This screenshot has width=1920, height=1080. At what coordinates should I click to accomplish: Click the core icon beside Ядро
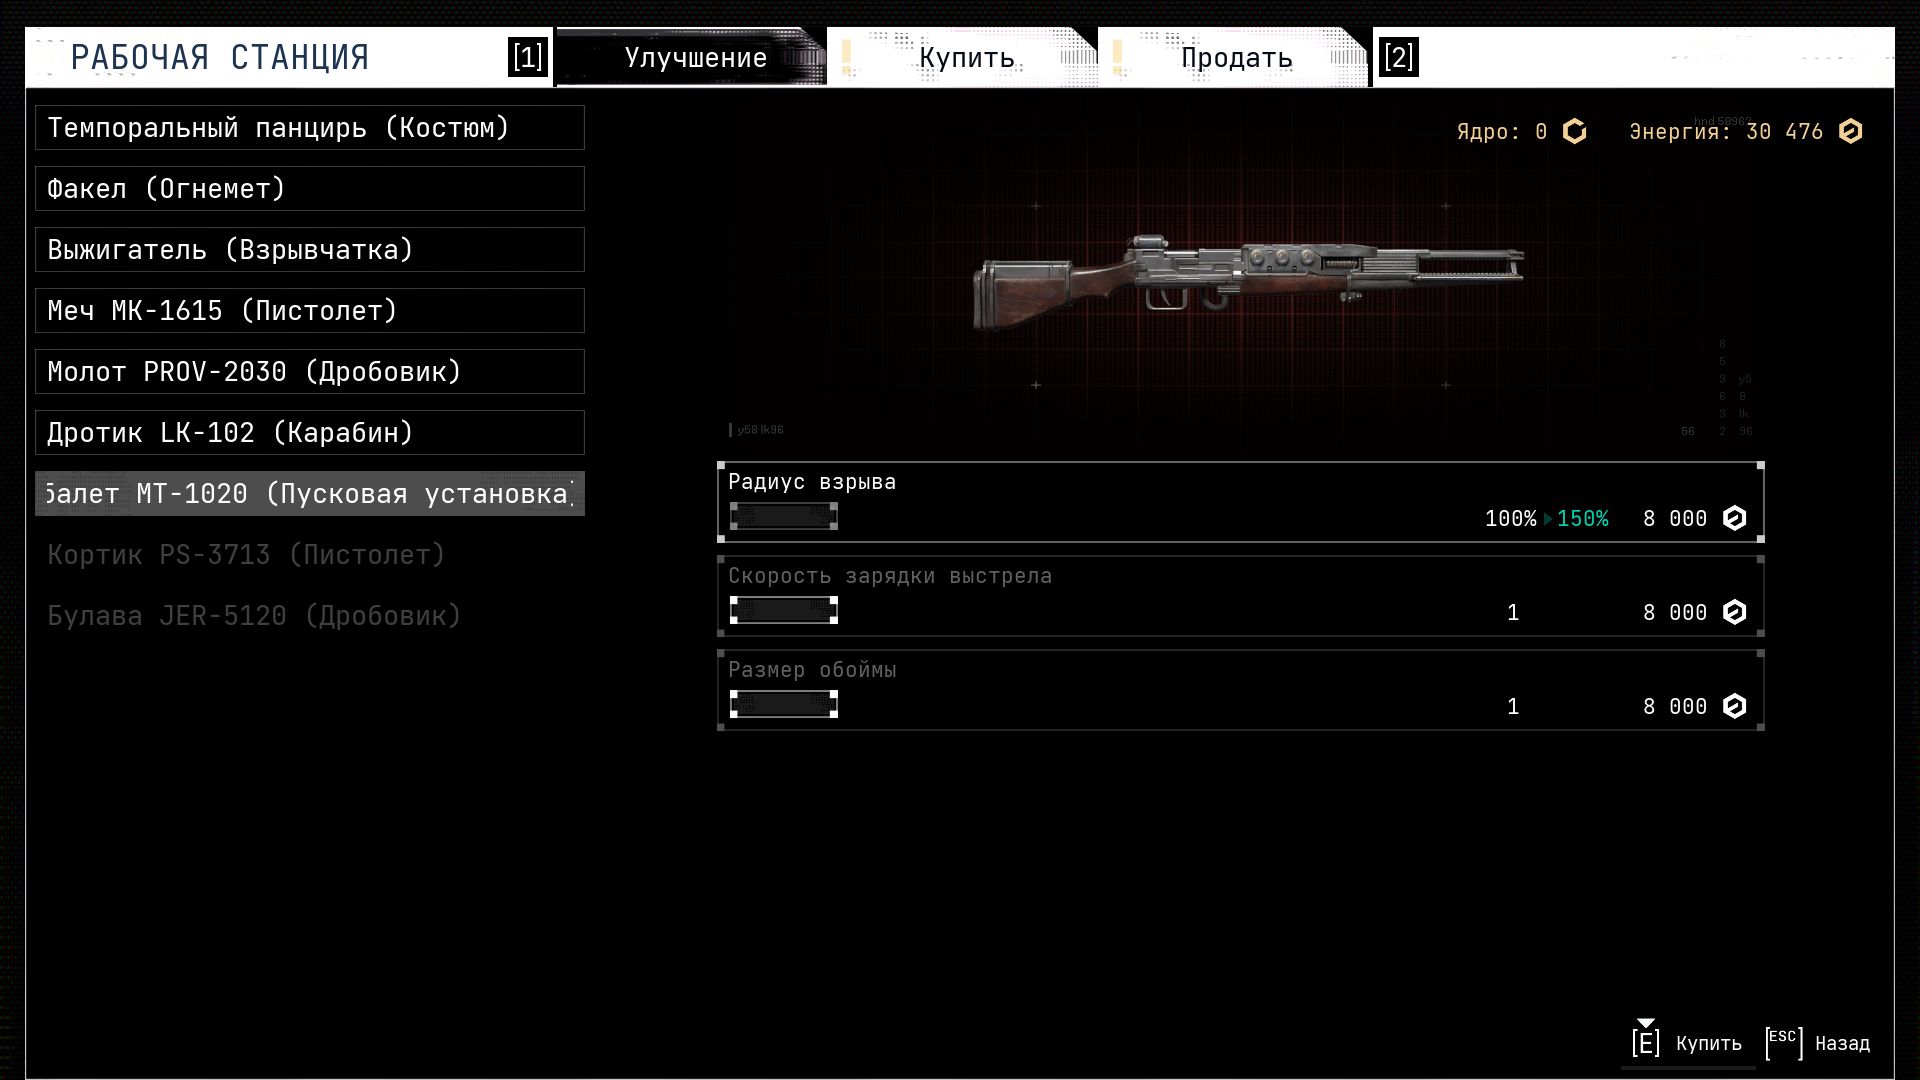[x=1574, y=132]
